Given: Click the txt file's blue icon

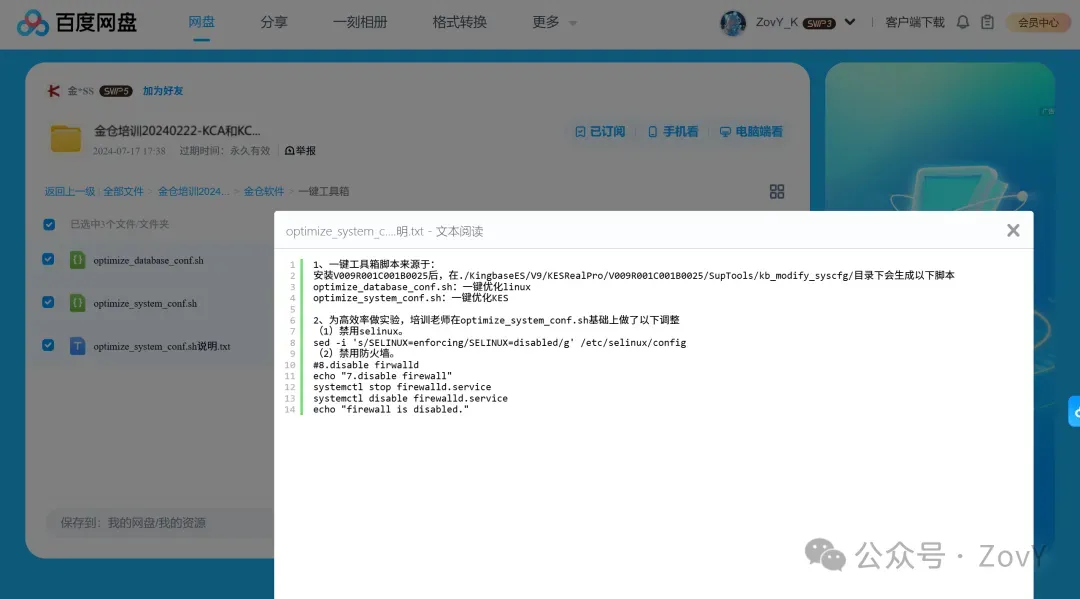Looking at the screenshot, I should pyautogui.click(x=77, y=346).
